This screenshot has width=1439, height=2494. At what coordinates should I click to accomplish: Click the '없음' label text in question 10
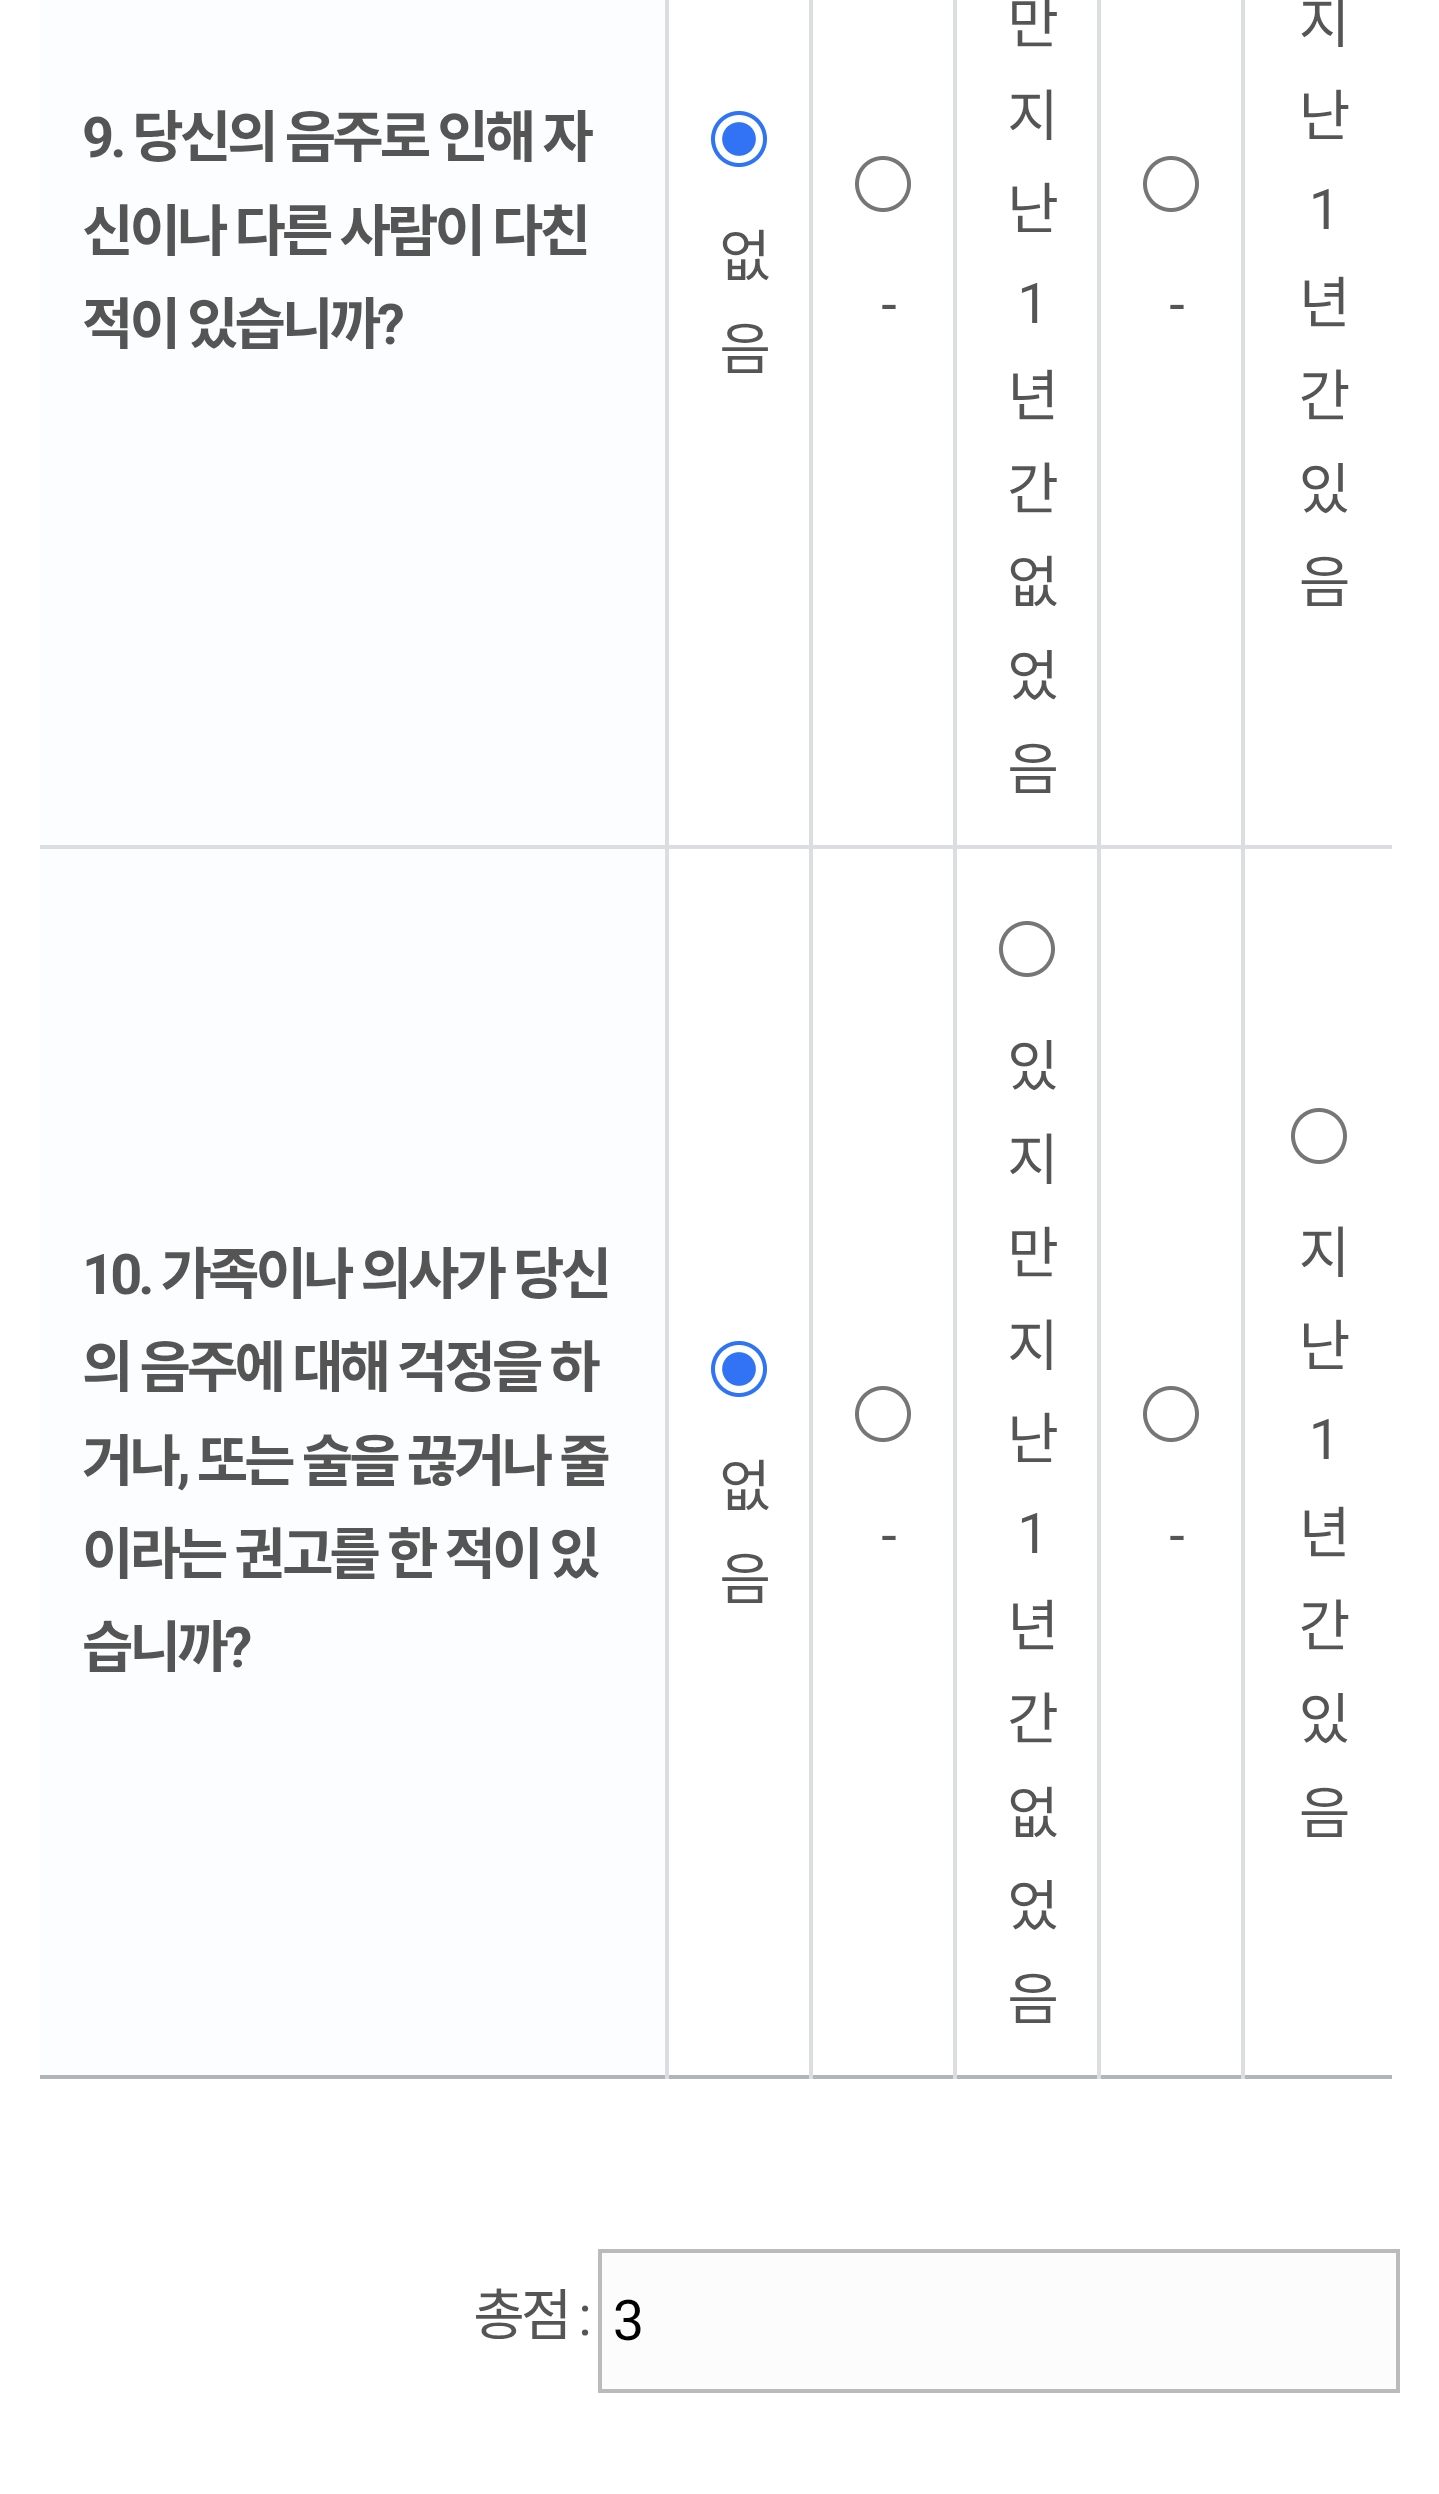coord(744,1530)
